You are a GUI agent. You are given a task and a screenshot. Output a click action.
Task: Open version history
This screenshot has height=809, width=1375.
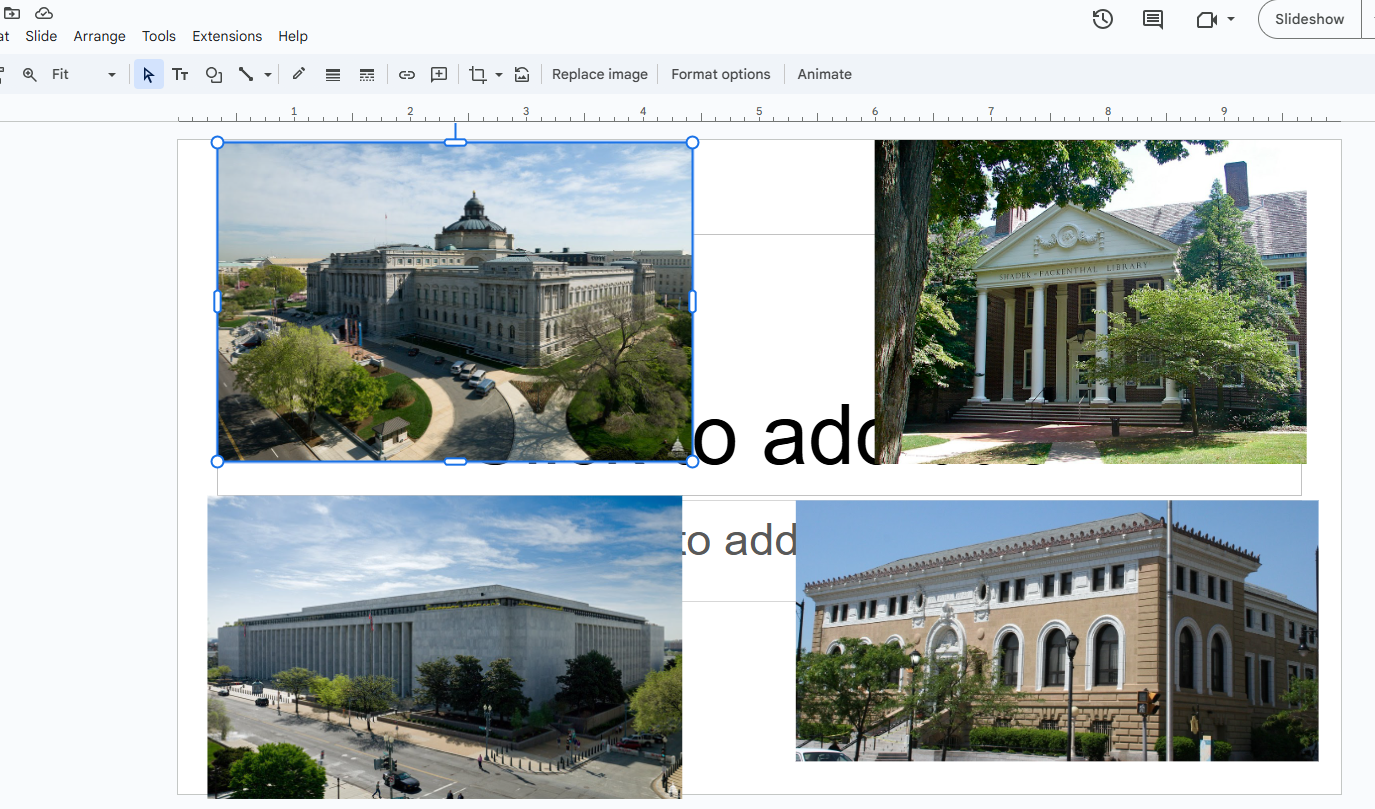point(1102,18)
